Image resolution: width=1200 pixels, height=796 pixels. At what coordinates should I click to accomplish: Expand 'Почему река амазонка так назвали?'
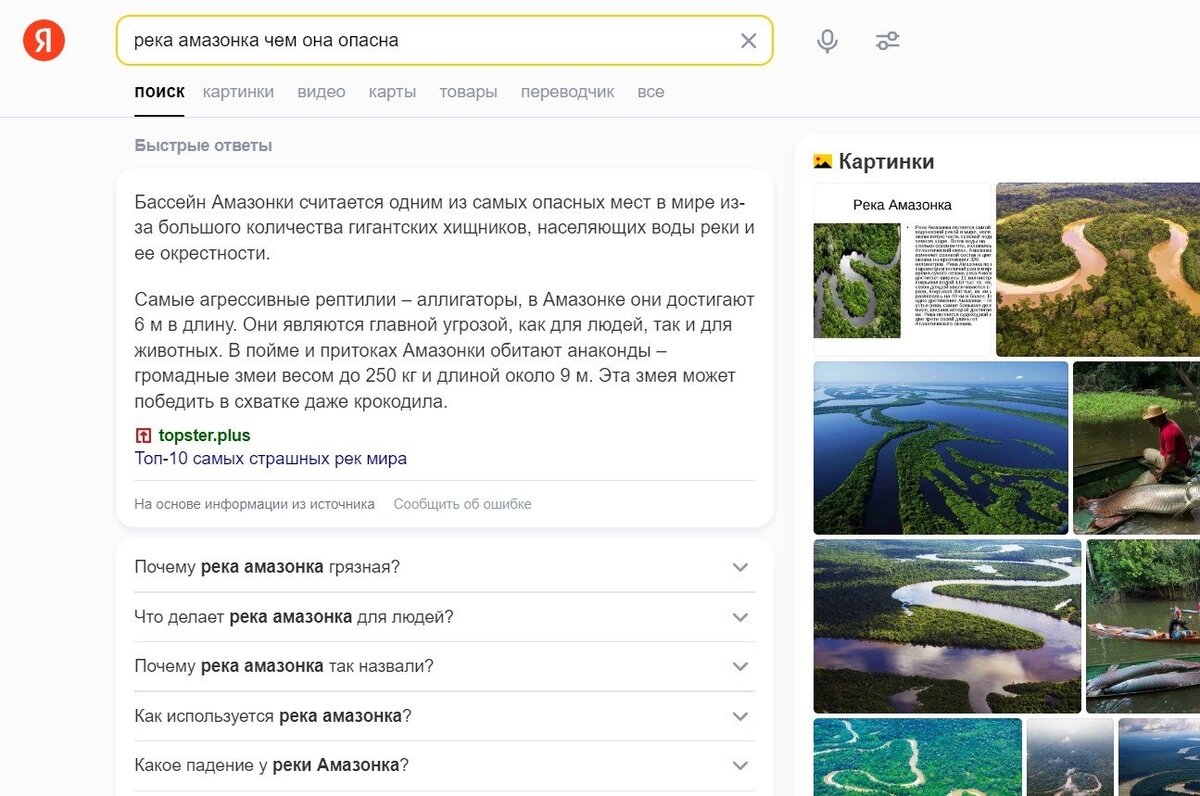[740, 666]
